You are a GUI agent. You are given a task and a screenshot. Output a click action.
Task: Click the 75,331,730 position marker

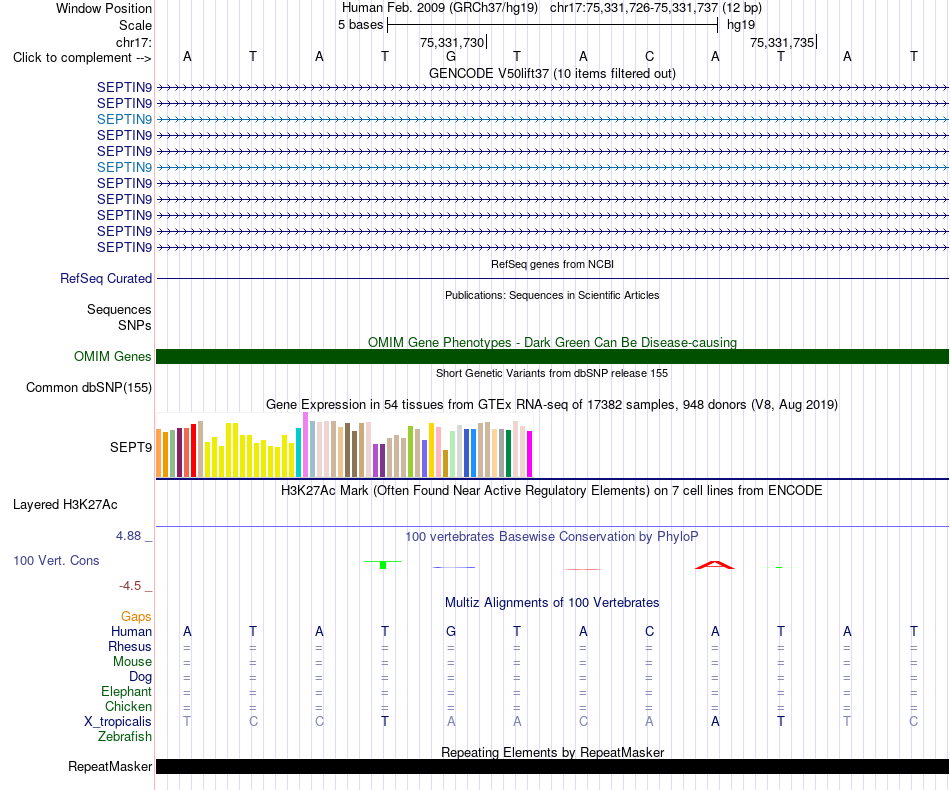pos(452,42)
